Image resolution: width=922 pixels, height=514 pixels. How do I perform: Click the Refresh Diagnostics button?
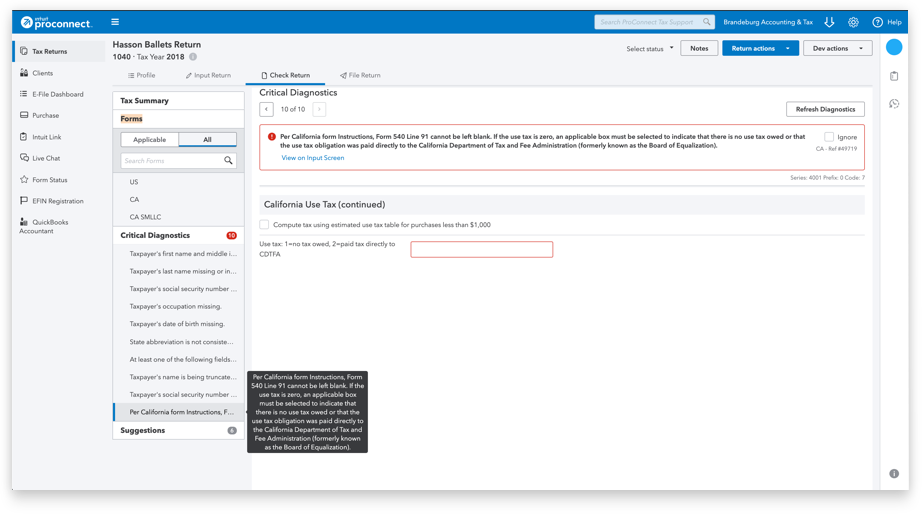[x=825, y=109]
